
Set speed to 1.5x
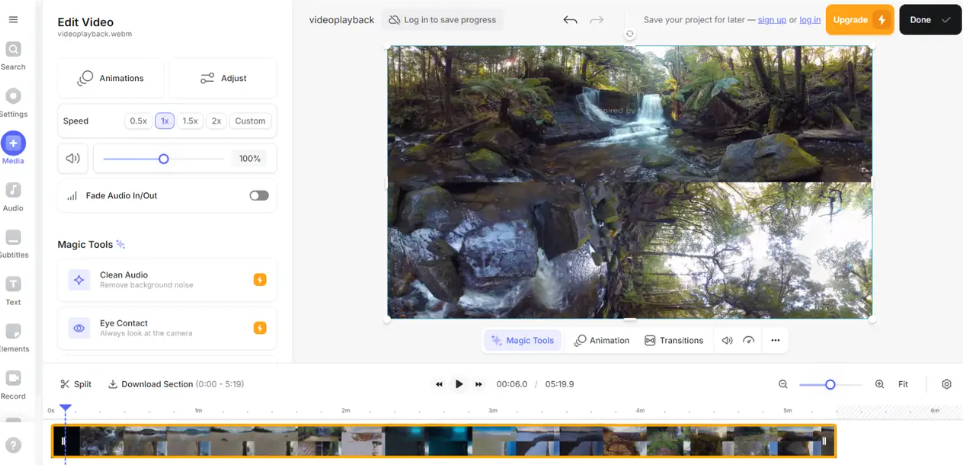click(x=190, y=121)
